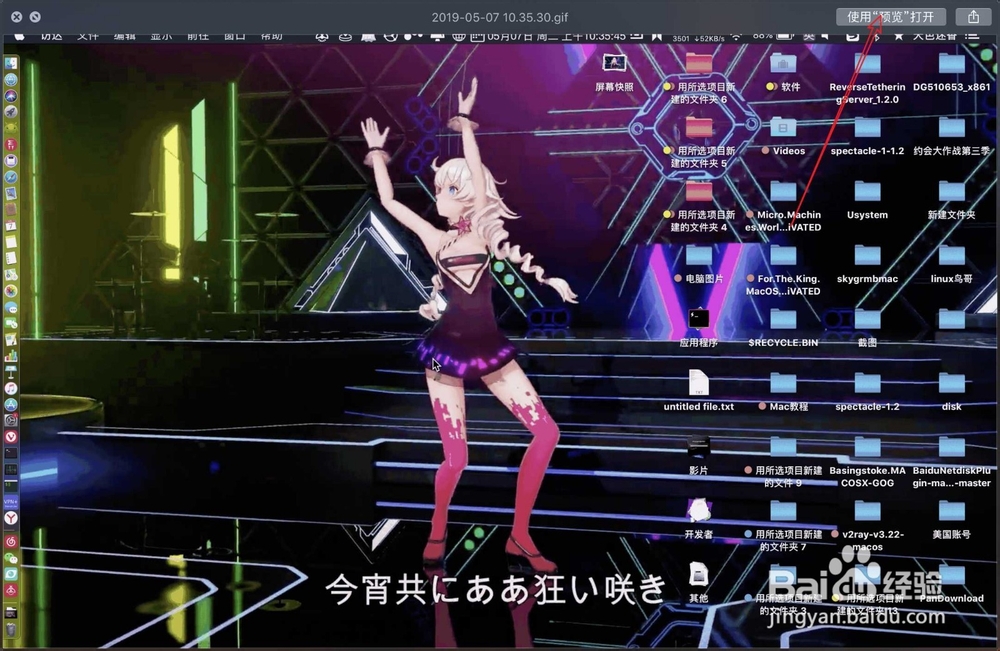Click the file title 2019-05-07 10.35.30.gif
The width and height of the screenshot is (1000, 651).
click(x=499, y=17)
